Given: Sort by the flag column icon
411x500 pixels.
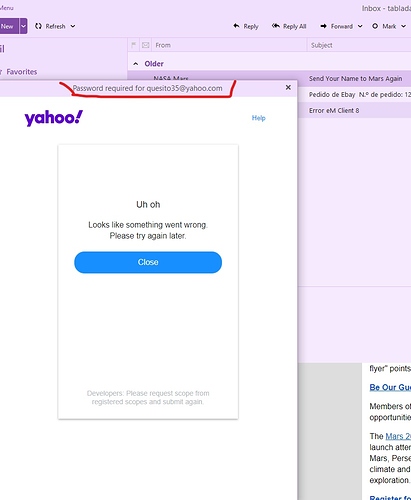Looking at the screenshot, I should [134, 45].
